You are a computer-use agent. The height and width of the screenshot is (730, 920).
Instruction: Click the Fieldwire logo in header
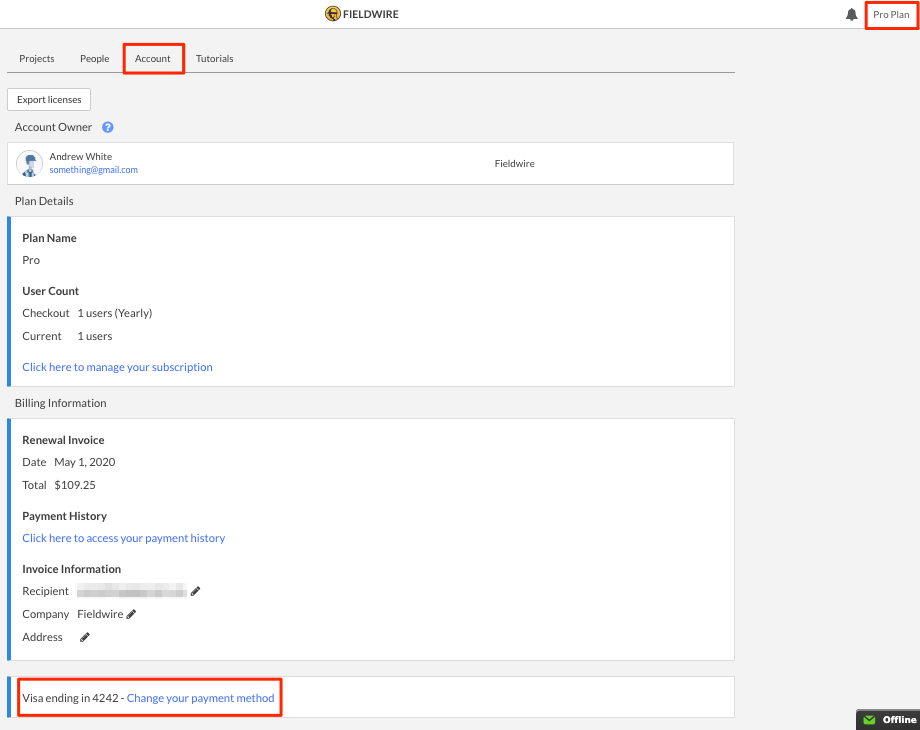[x=361, y=14]
